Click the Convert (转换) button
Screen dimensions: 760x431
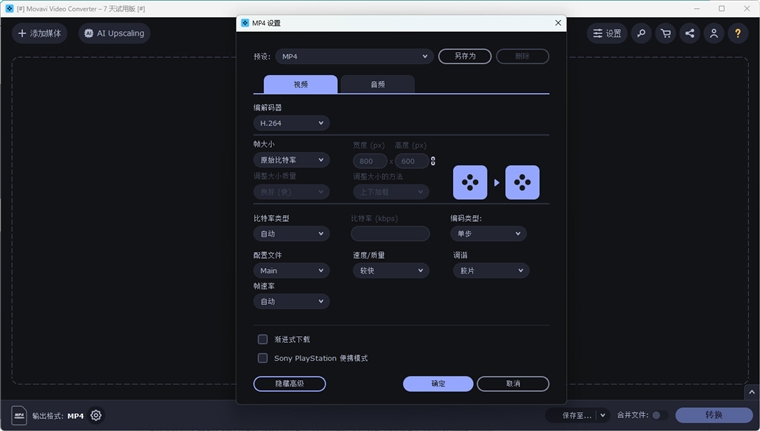(714, 415)
